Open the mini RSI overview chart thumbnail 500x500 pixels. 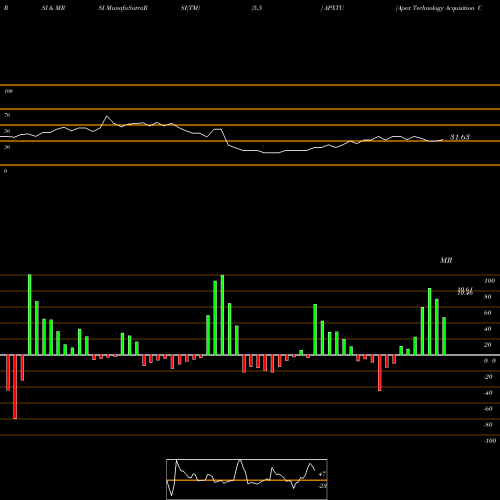point(247,479)
